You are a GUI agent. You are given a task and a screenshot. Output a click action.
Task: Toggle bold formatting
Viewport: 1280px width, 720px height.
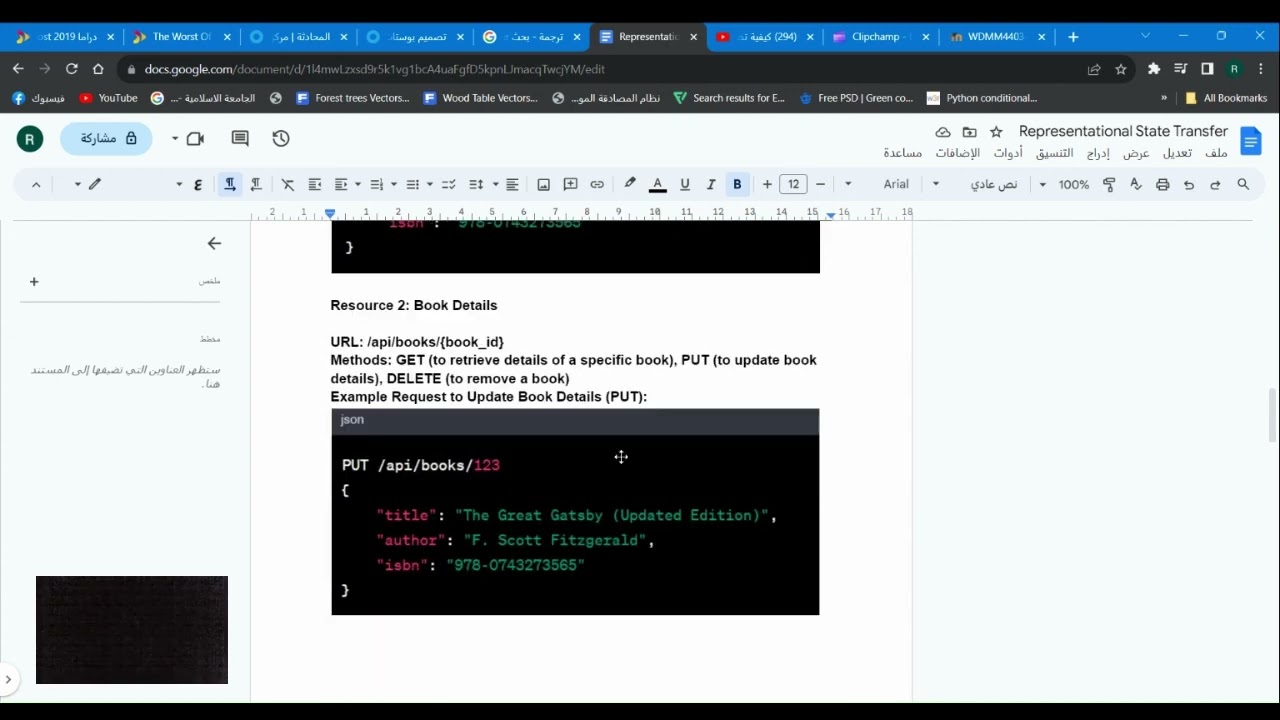pyautogui.click(x=737, y=184)
